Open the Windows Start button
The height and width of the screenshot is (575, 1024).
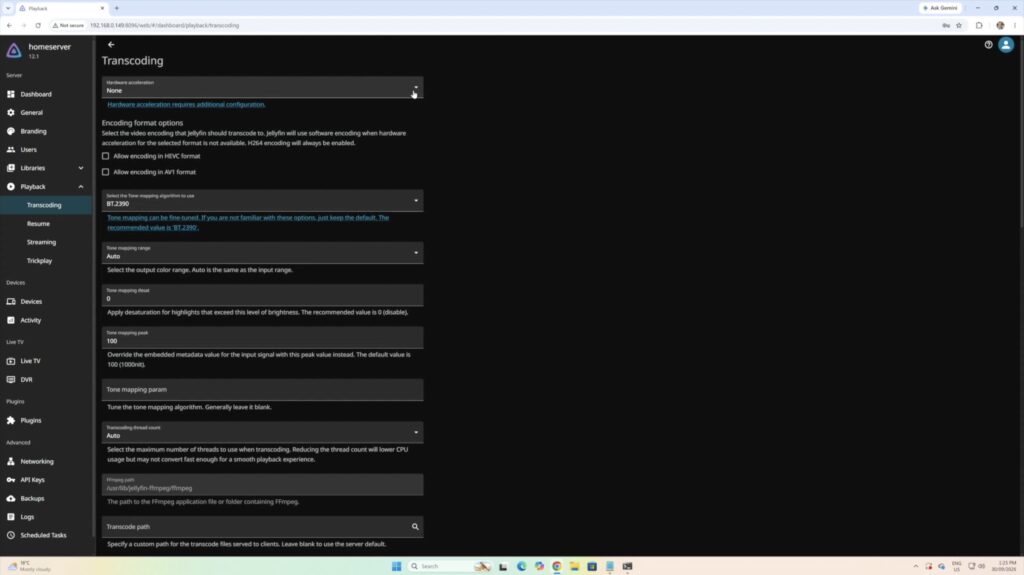[396, 567]
